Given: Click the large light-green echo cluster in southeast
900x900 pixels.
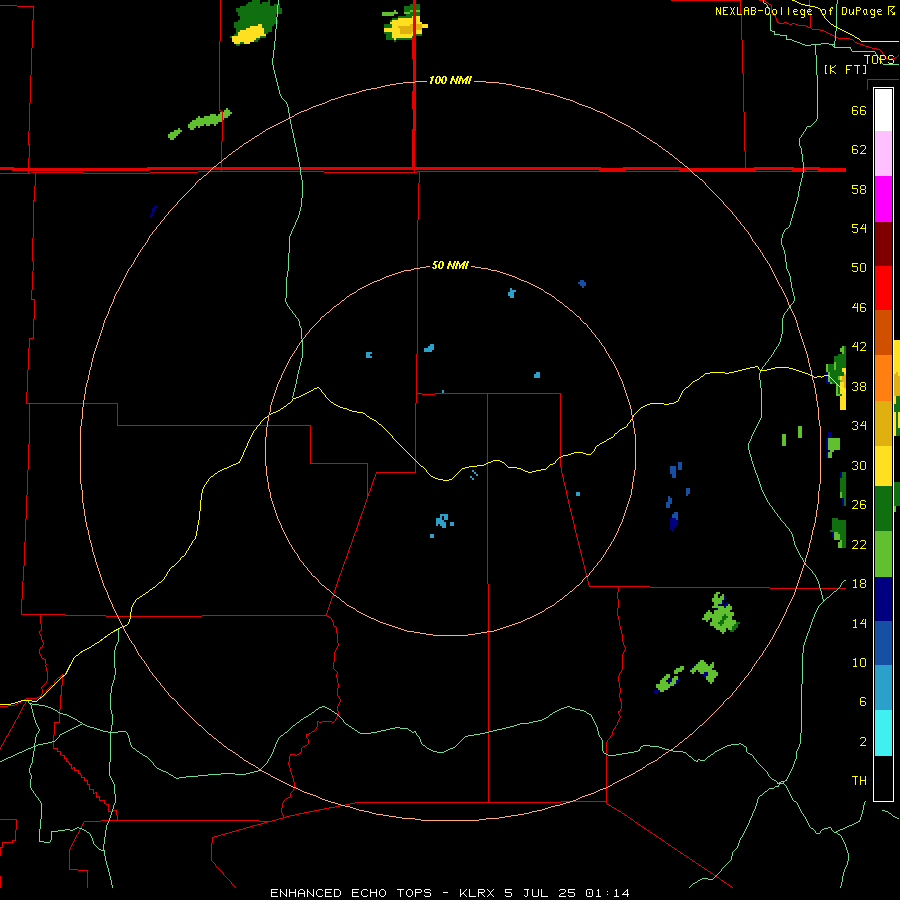Looking at the screenshot, I should click(x=720, y=614).
